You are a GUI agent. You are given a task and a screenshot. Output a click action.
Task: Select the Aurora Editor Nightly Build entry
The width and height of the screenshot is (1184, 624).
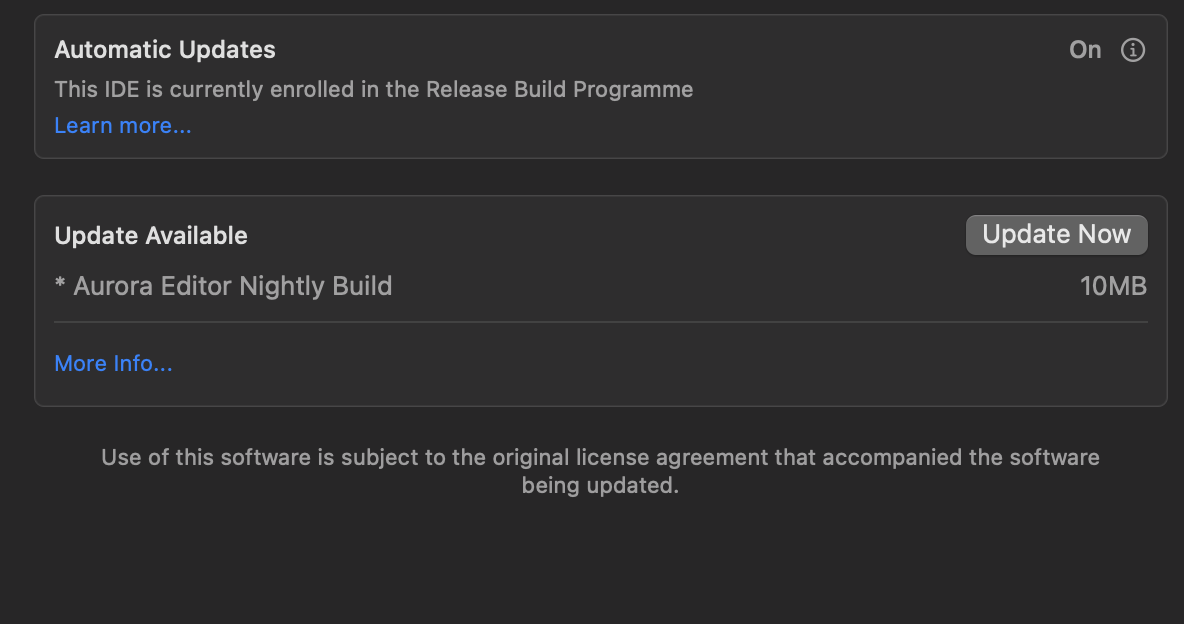tap(223, 285)
